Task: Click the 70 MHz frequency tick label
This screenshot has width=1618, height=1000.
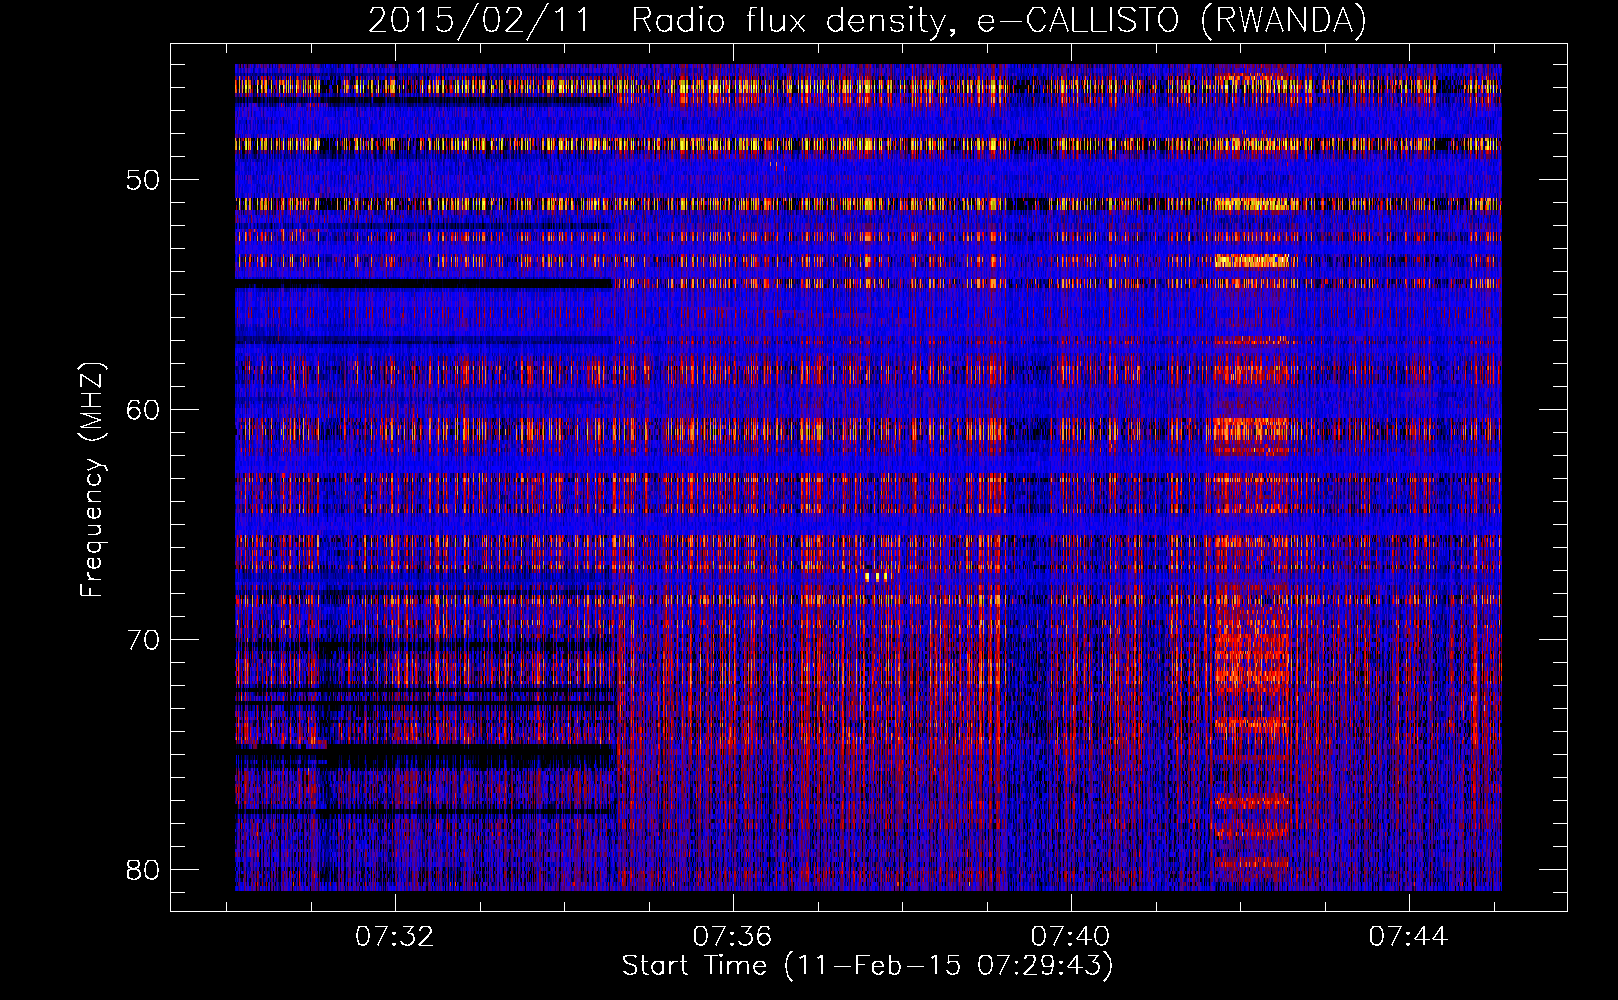Action: point(143,640)
